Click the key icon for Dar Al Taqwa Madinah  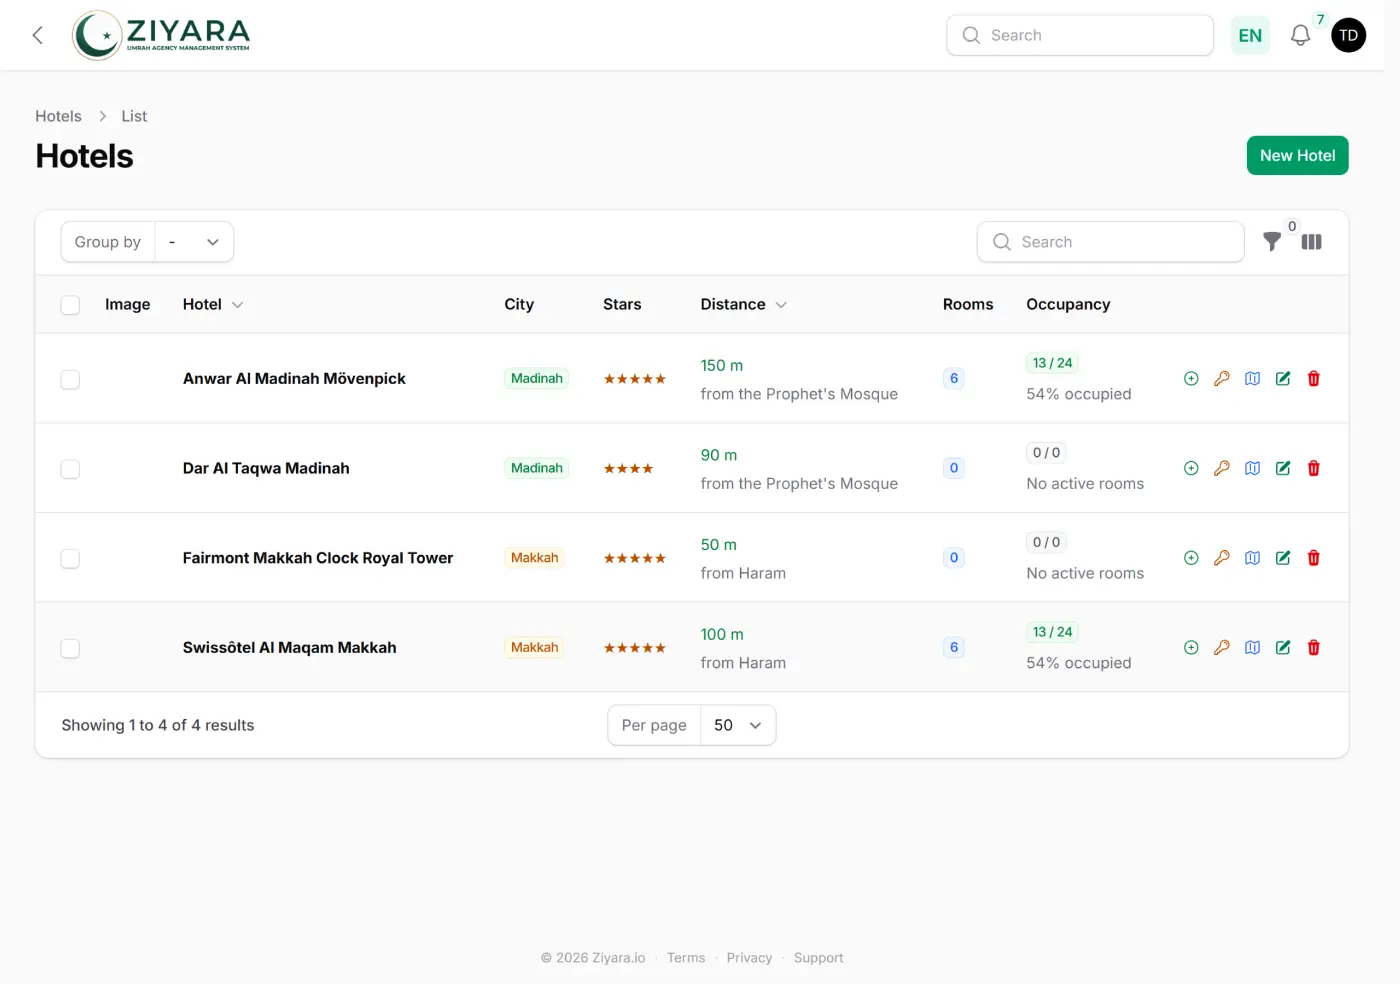(1222, 468)
